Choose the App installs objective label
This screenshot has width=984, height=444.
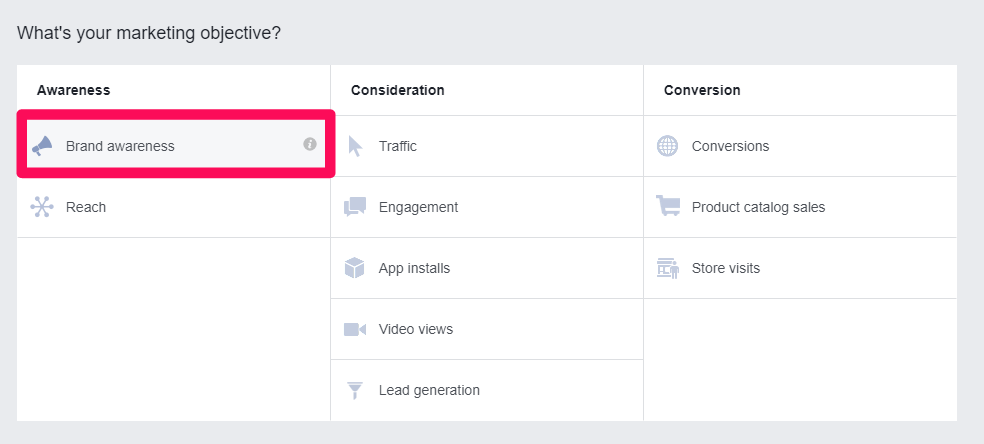click(x=414, y=268)
